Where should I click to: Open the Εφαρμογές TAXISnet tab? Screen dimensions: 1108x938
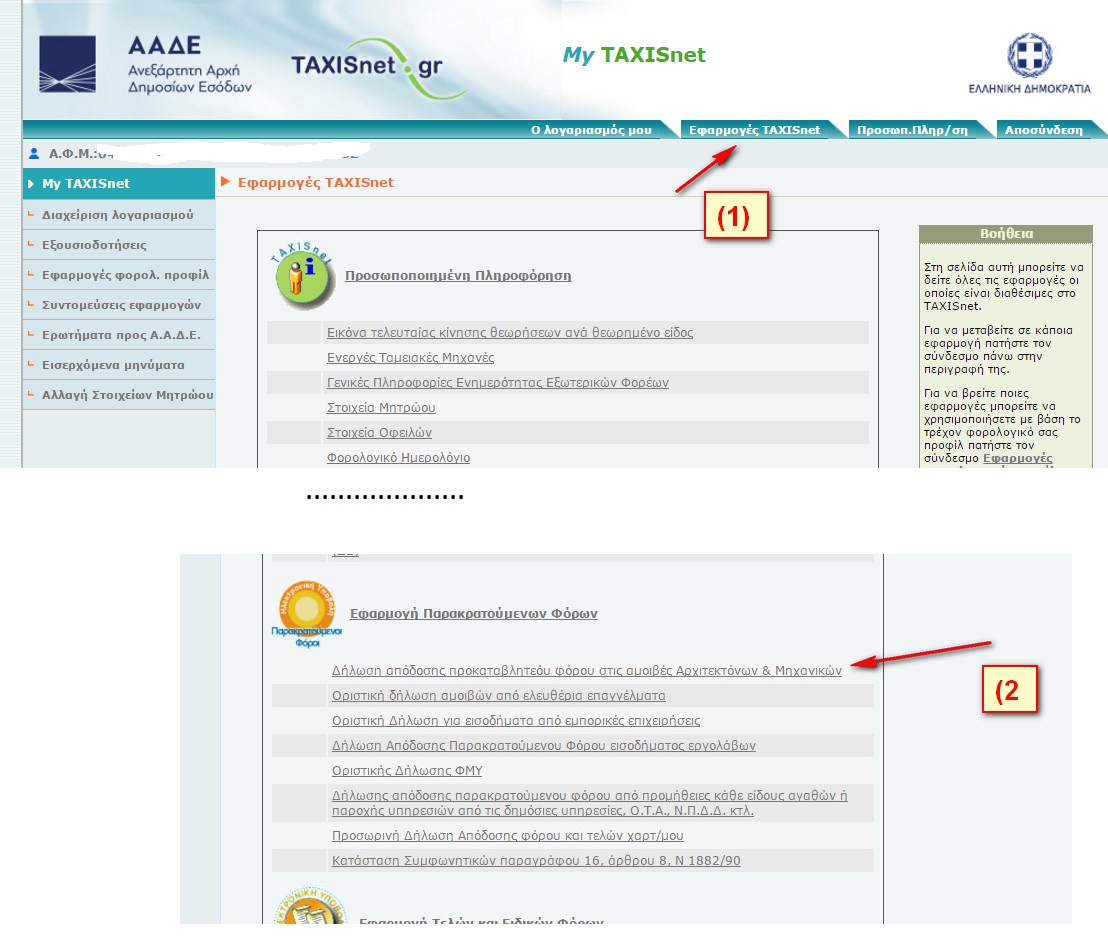755,130
